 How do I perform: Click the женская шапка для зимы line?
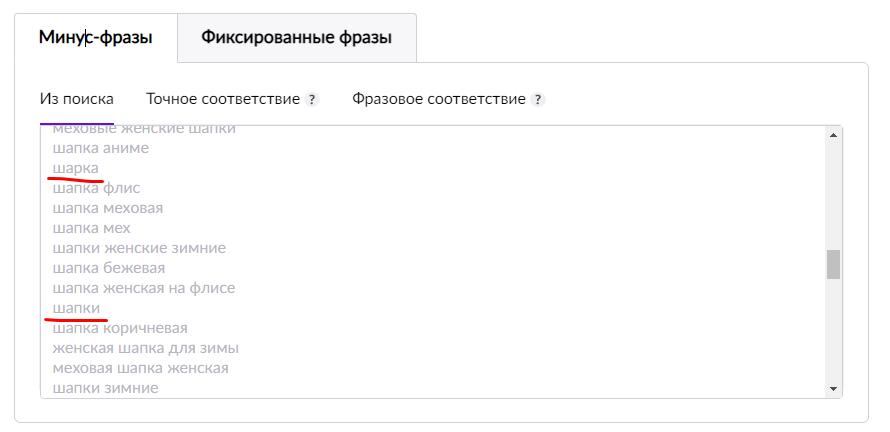pos(145,348)
